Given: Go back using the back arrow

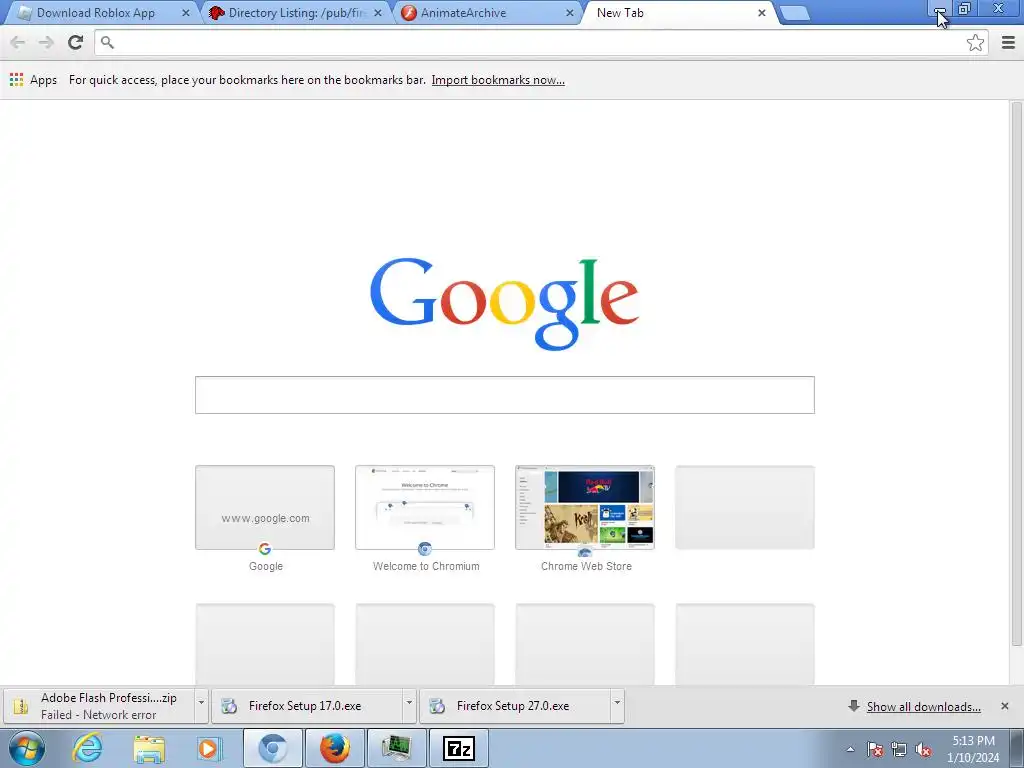Looking at the screenshot, I should coord(18,42).
